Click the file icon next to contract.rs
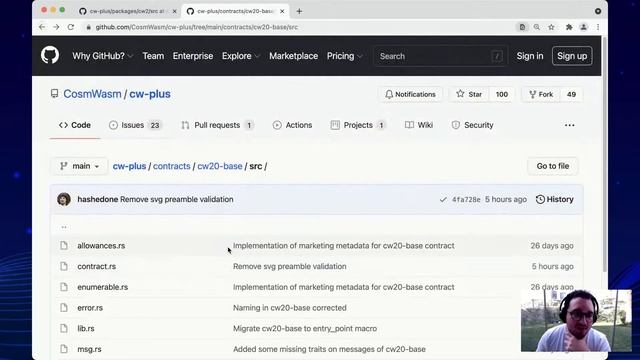 click(64, 266)
